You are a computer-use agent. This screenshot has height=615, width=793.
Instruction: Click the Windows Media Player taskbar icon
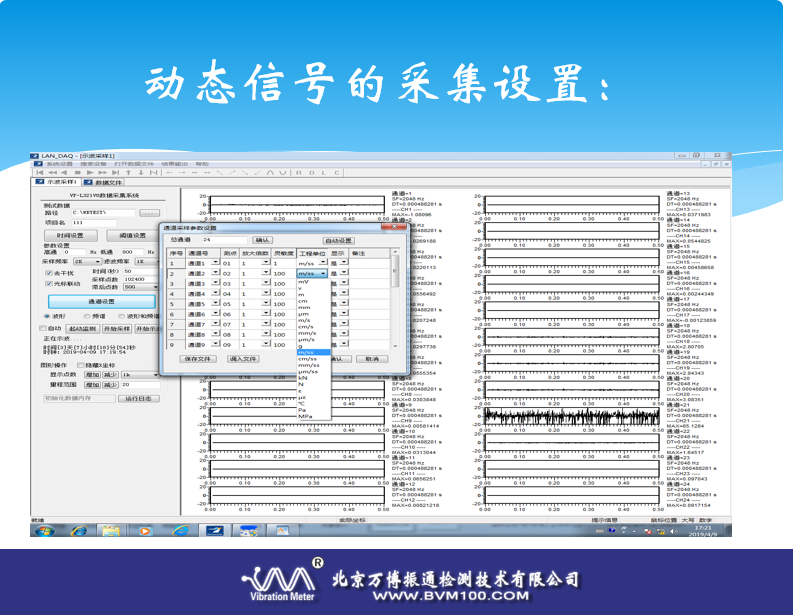point(145,530)
